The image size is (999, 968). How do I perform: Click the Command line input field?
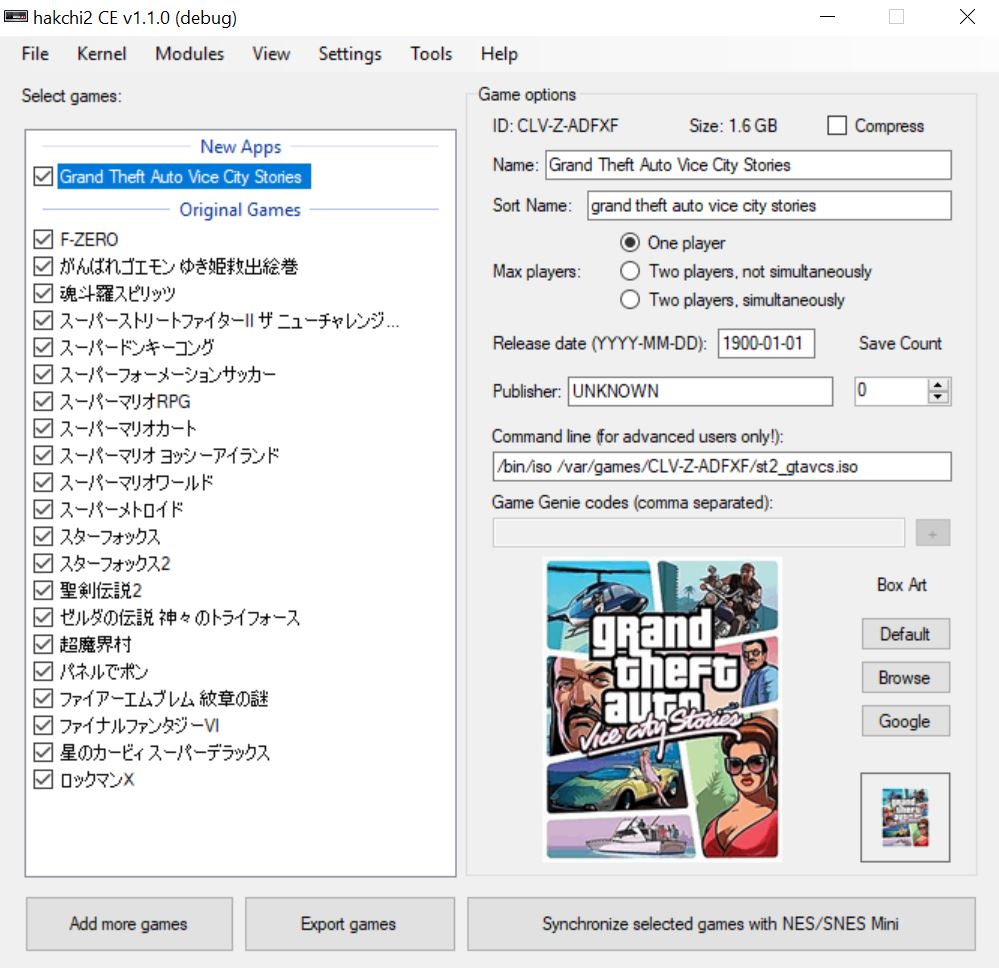722,466
